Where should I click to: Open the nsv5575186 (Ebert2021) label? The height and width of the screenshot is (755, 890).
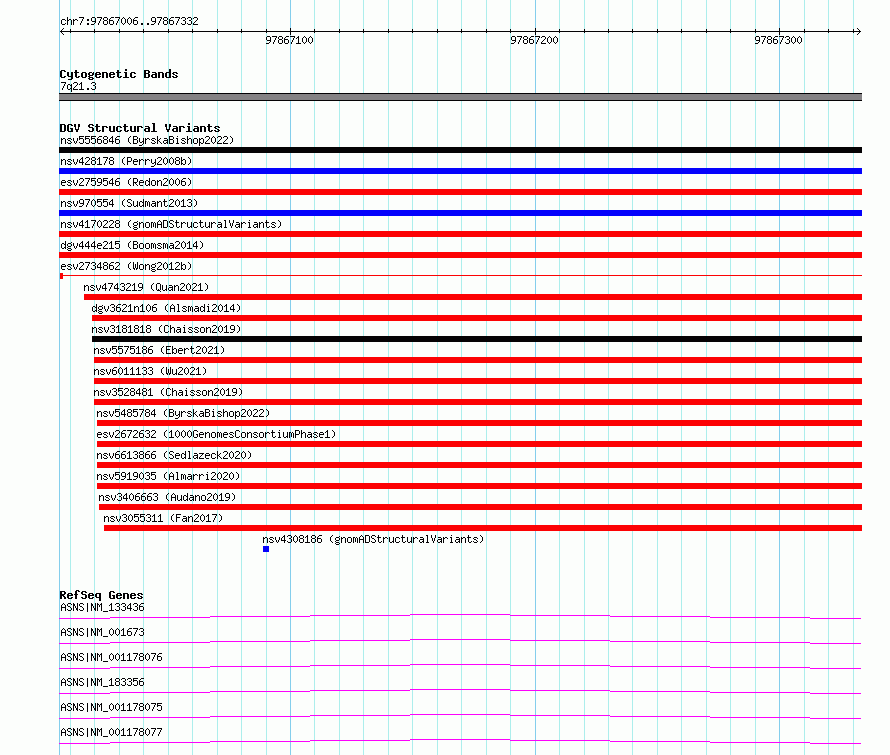tap(159, 350)
